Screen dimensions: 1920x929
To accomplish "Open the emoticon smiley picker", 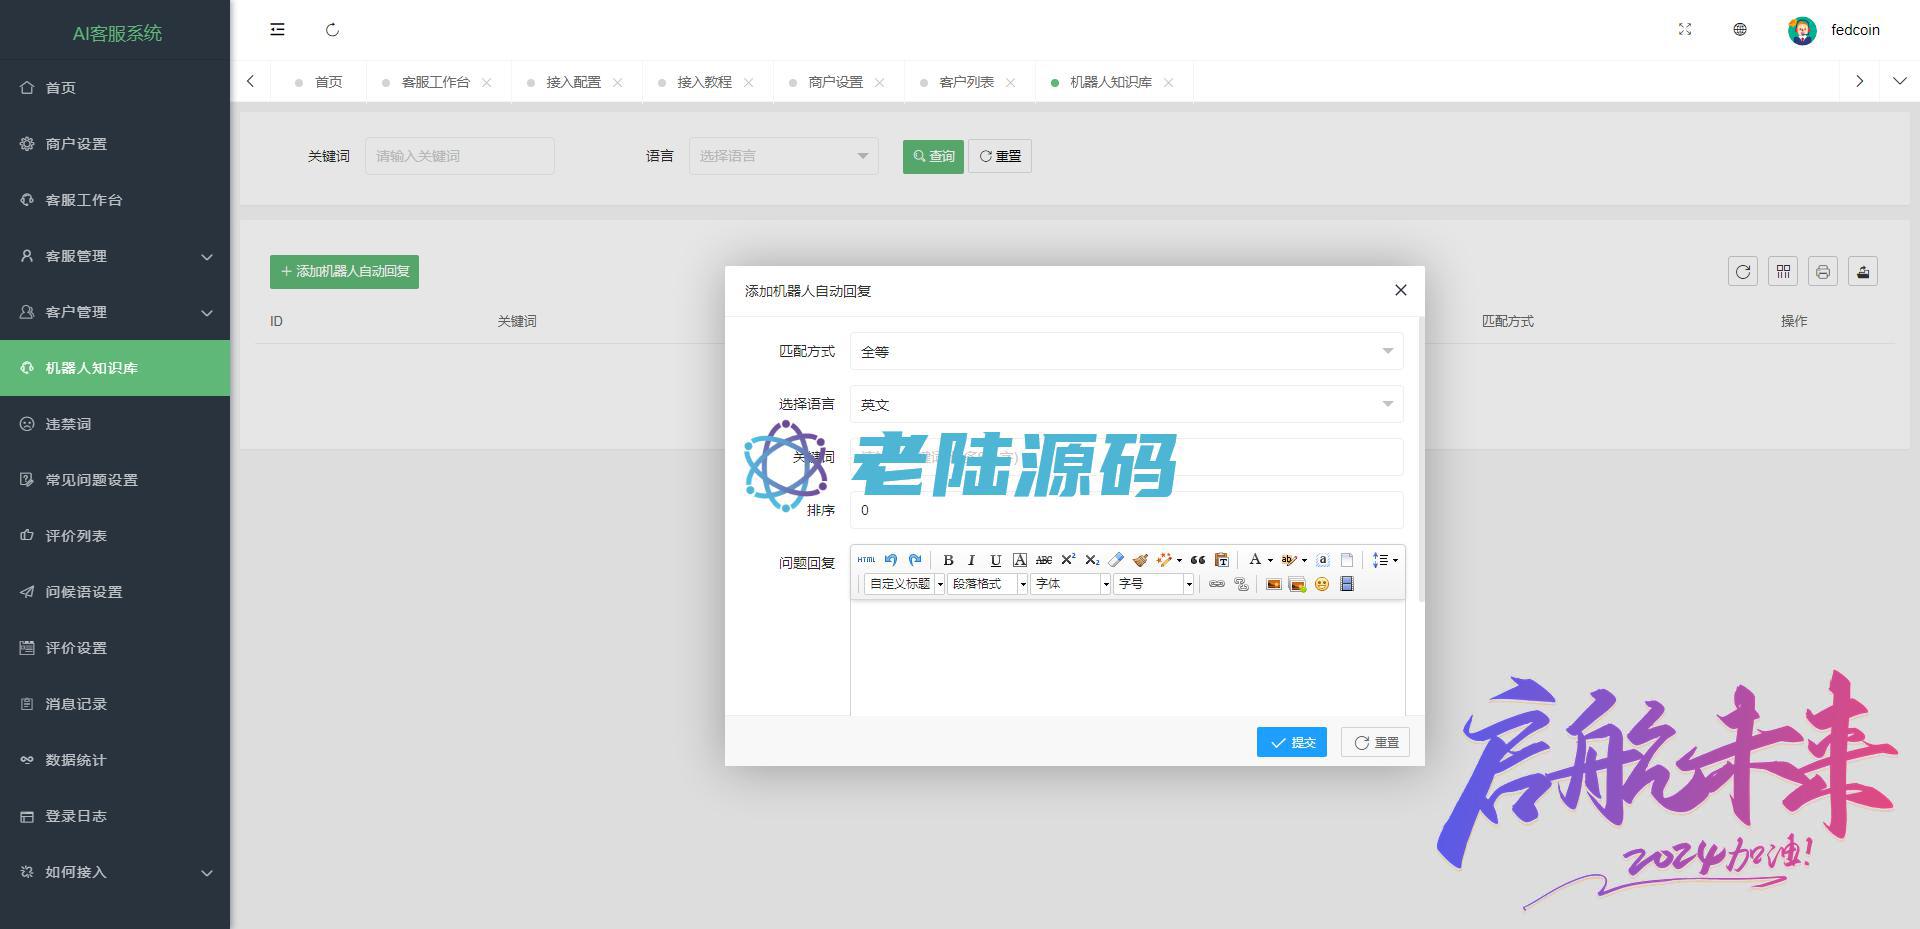I will coord(1322,584).
